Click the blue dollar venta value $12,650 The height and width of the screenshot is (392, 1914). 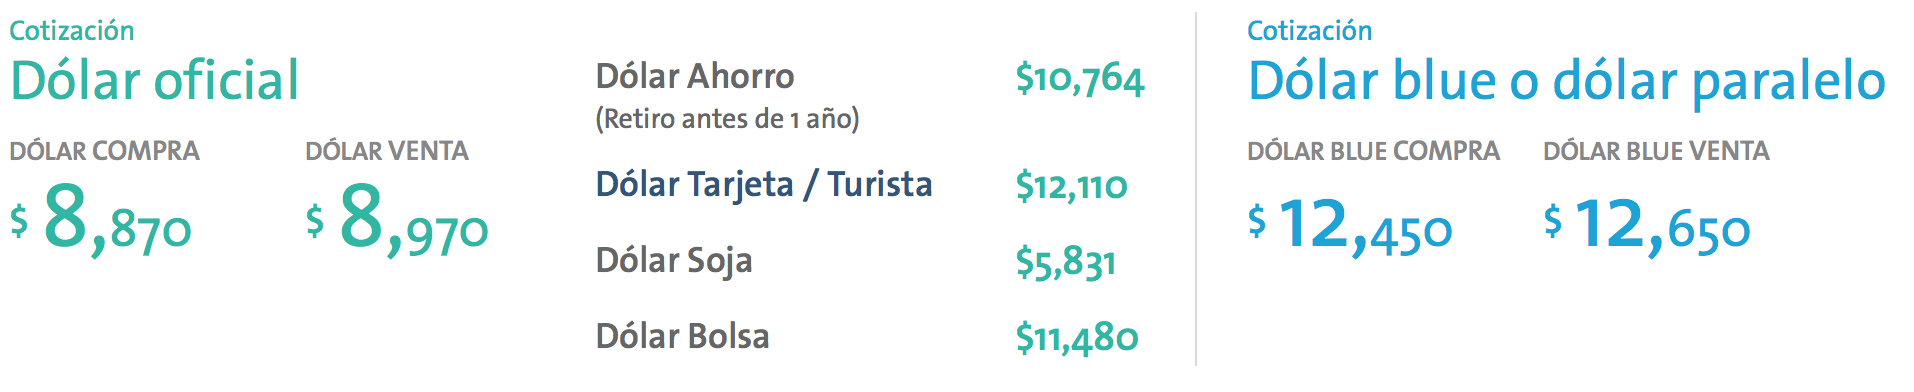1647,225
